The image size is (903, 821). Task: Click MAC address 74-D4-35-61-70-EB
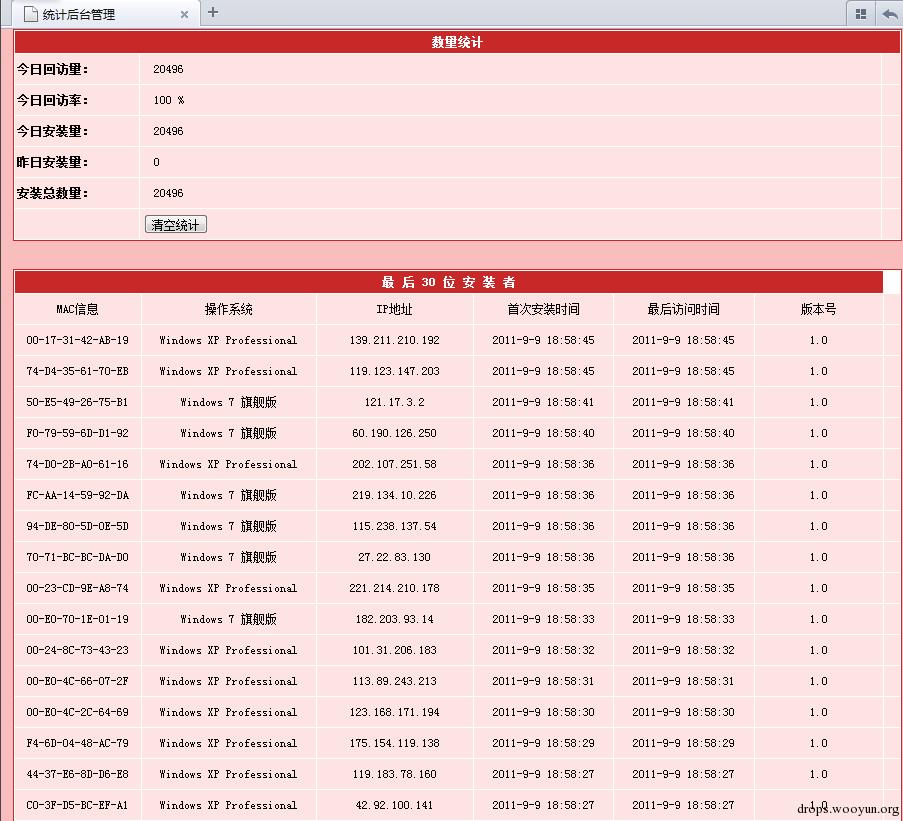(77, 371)
